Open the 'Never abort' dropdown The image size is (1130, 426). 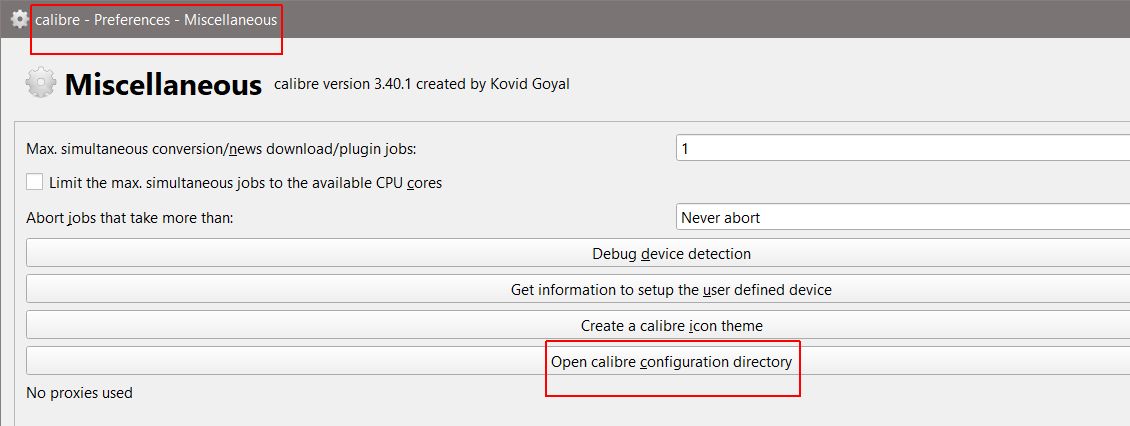[x=902, y=217]
